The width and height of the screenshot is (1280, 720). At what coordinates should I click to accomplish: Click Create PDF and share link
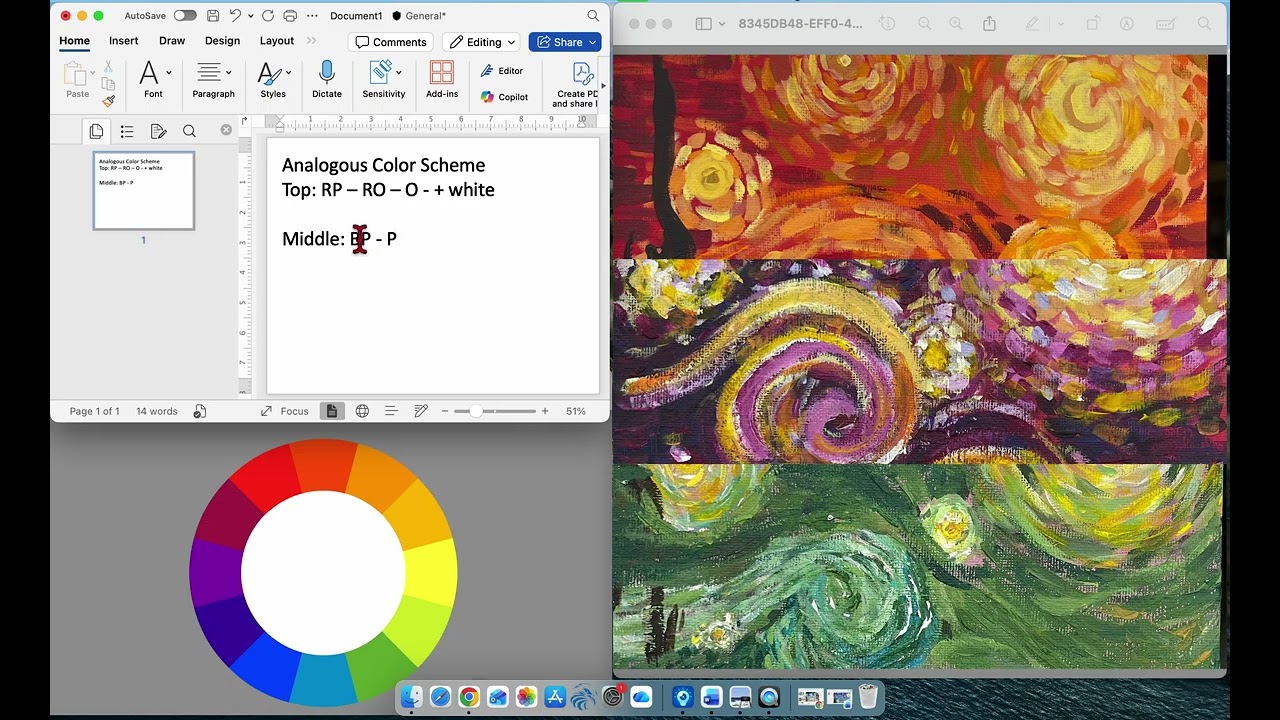click(x=577, y=85)
